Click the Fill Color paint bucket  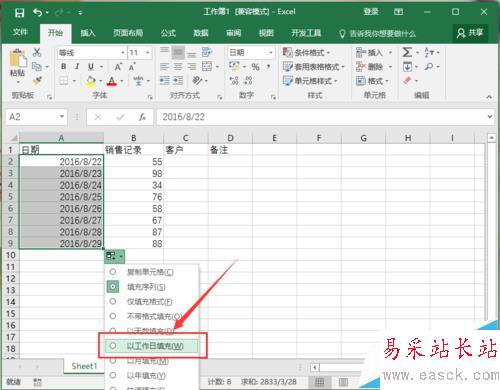(x=90, y=81)
